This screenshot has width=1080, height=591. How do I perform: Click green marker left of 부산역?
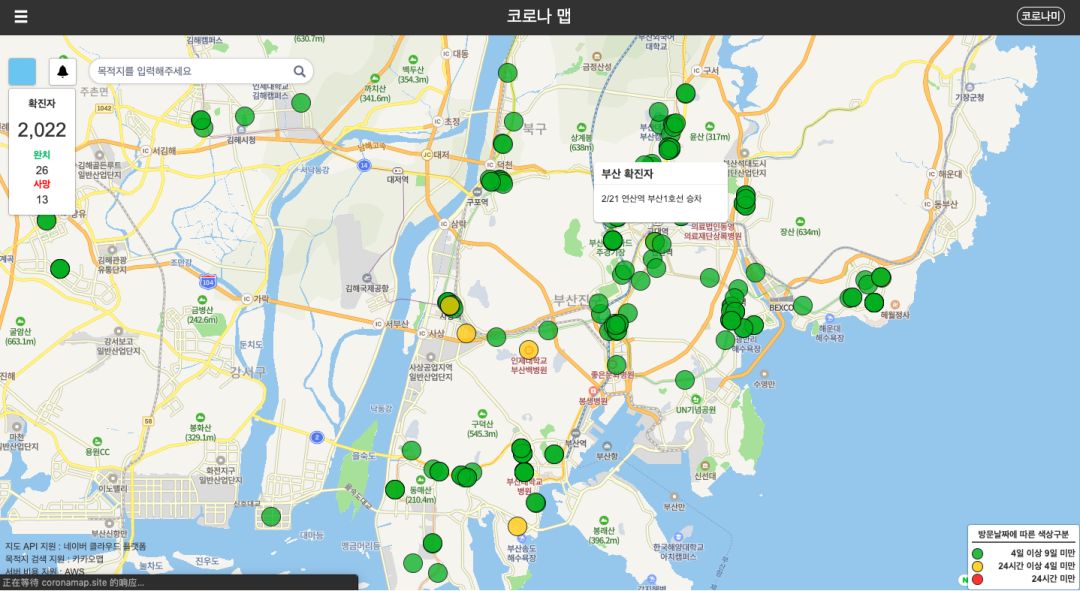[554, 454]
